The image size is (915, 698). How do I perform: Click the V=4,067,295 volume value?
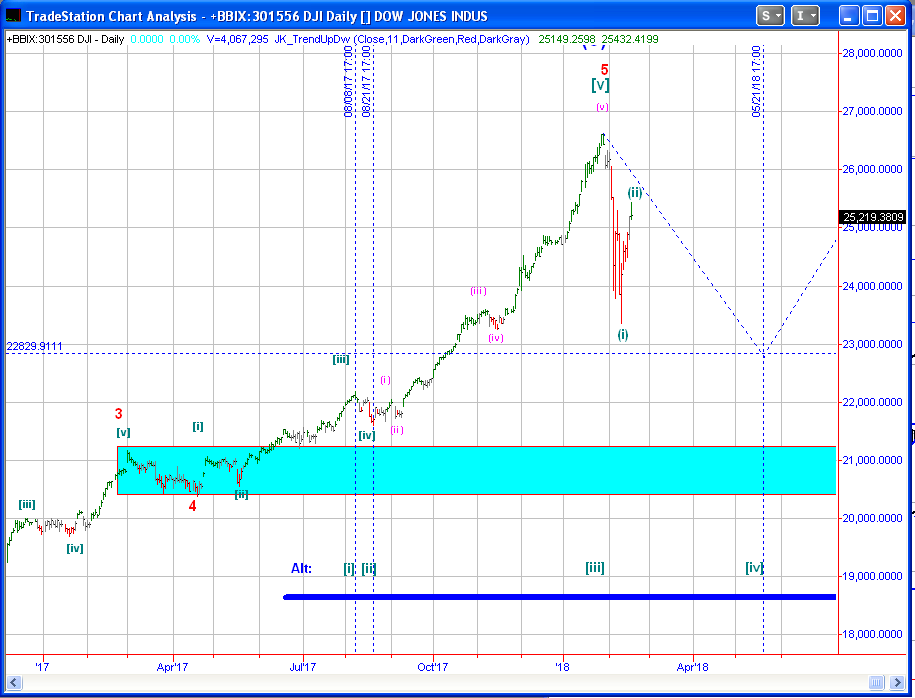(238, 39)
